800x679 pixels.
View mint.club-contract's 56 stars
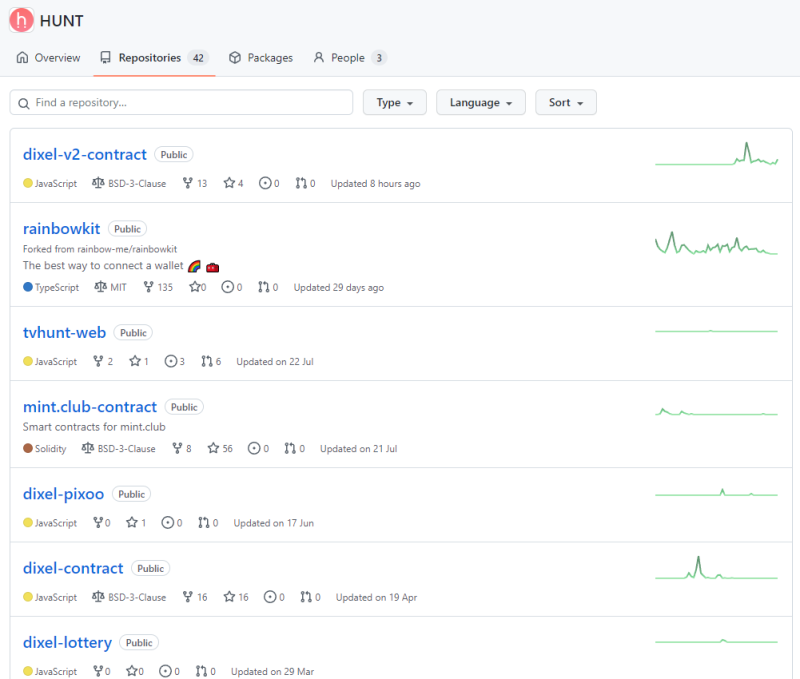[220, 448]
